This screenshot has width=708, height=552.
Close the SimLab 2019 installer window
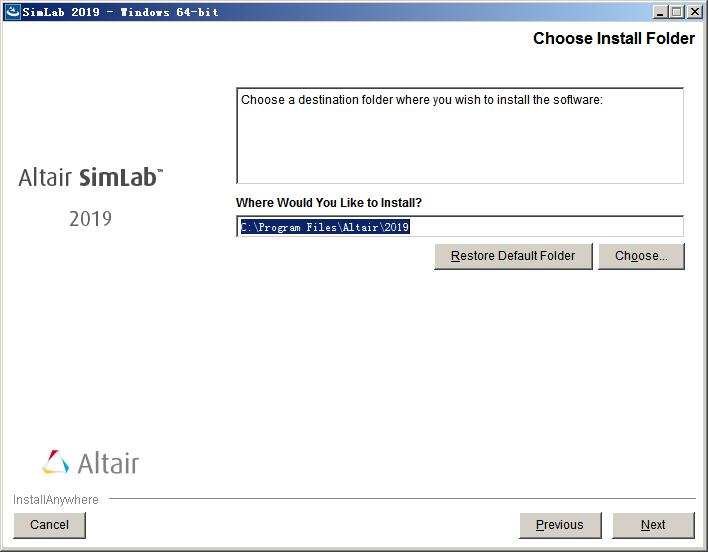point(694,12)
